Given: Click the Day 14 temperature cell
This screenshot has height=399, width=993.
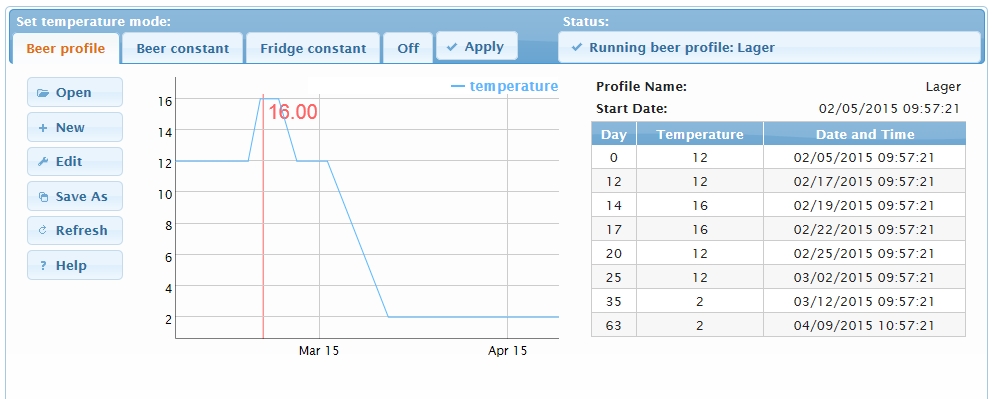Looking at the screenshot, I should point(700,205).
